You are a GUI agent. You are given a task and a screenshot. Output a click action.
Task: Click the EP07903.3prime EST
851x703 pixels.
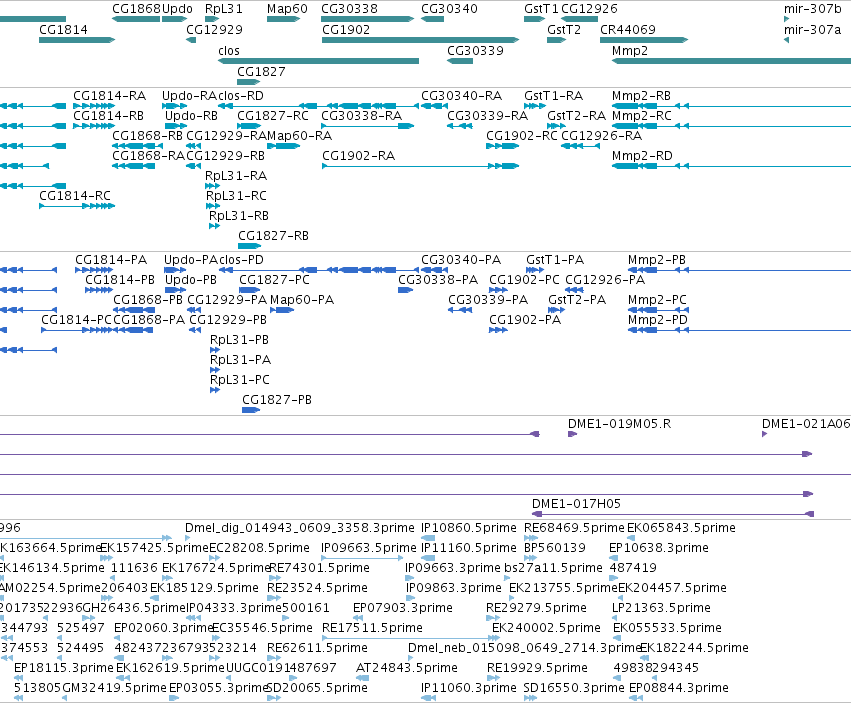click(x=357, y=618)
